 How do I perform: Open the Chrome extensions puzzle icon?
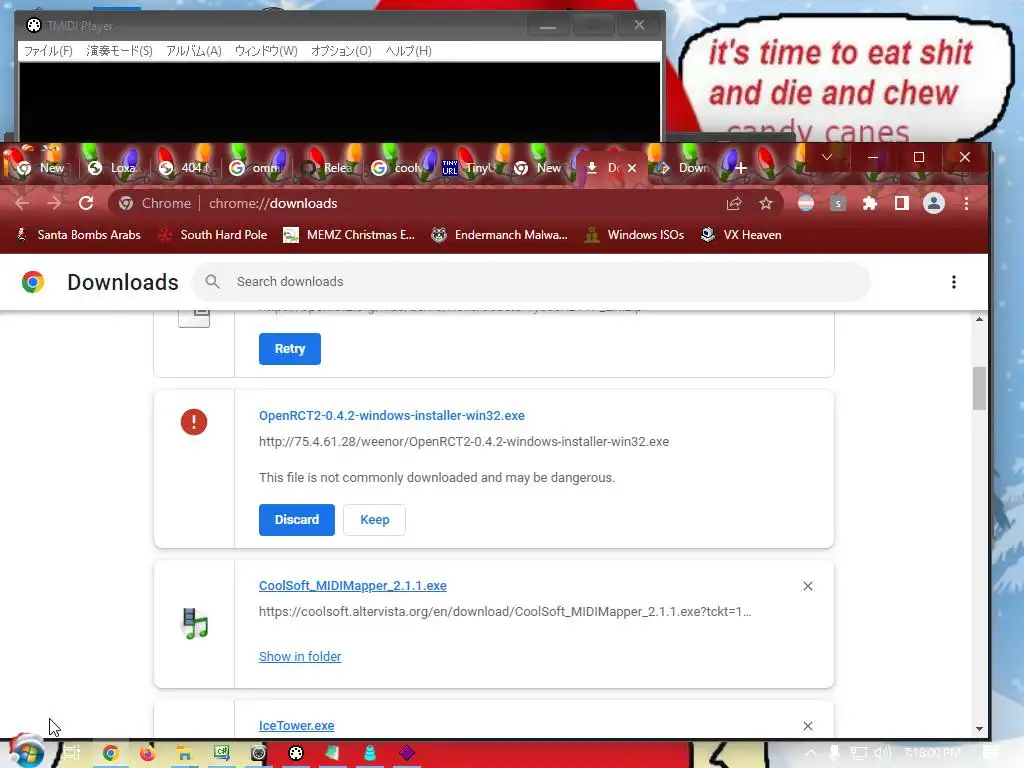[869, 204]
